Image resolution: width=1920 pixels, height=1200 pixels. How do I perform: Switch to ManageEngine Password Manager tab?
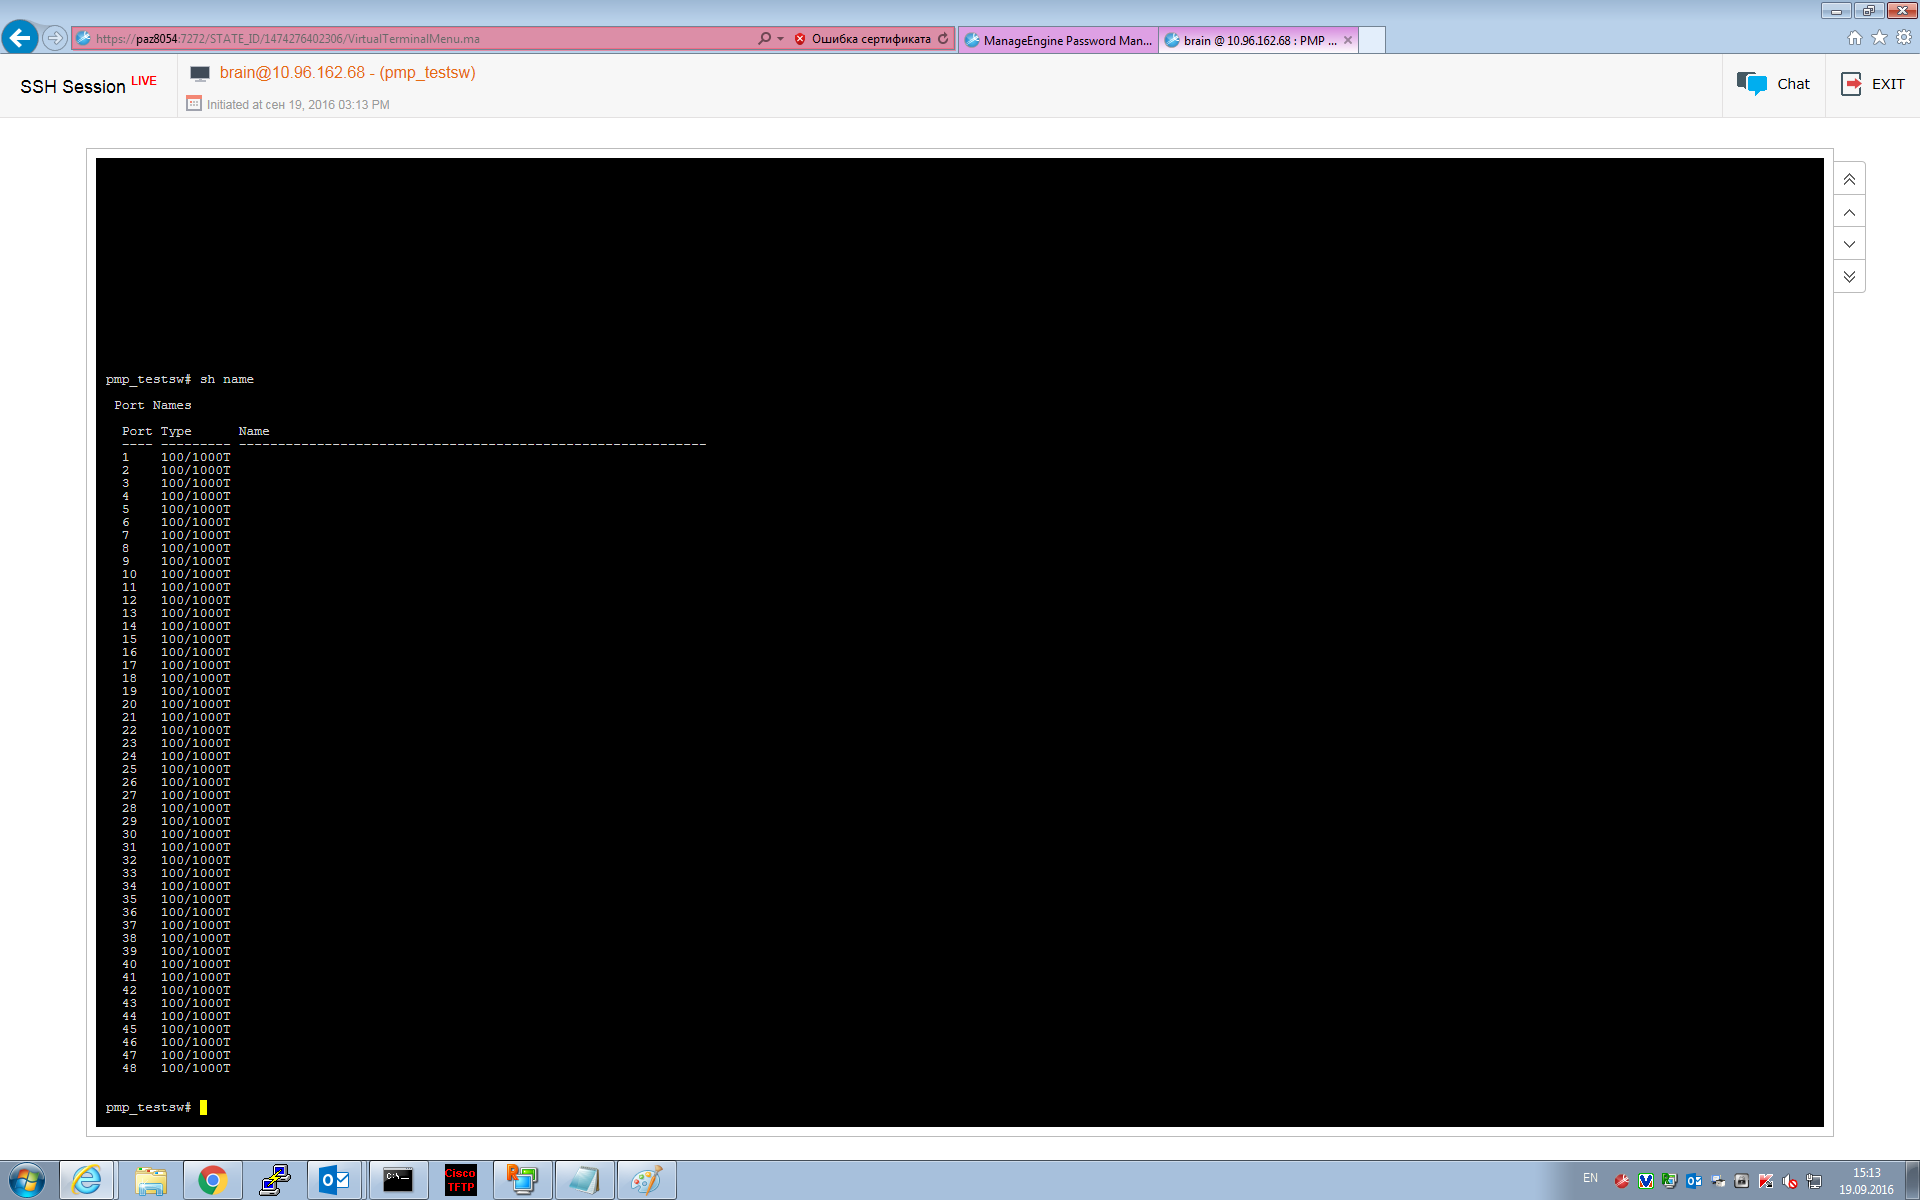point(1058,40)
